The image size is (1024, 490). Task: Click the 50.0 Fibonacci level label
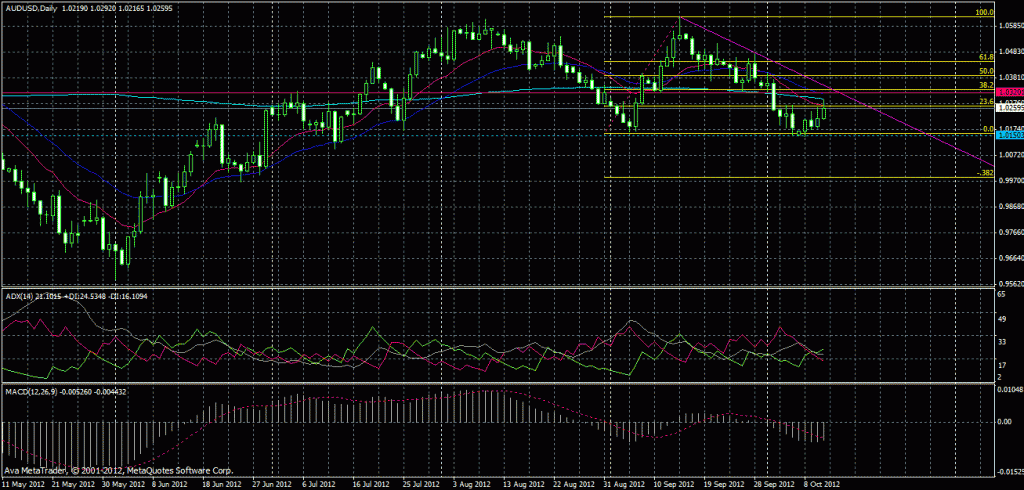pos(985,72)
